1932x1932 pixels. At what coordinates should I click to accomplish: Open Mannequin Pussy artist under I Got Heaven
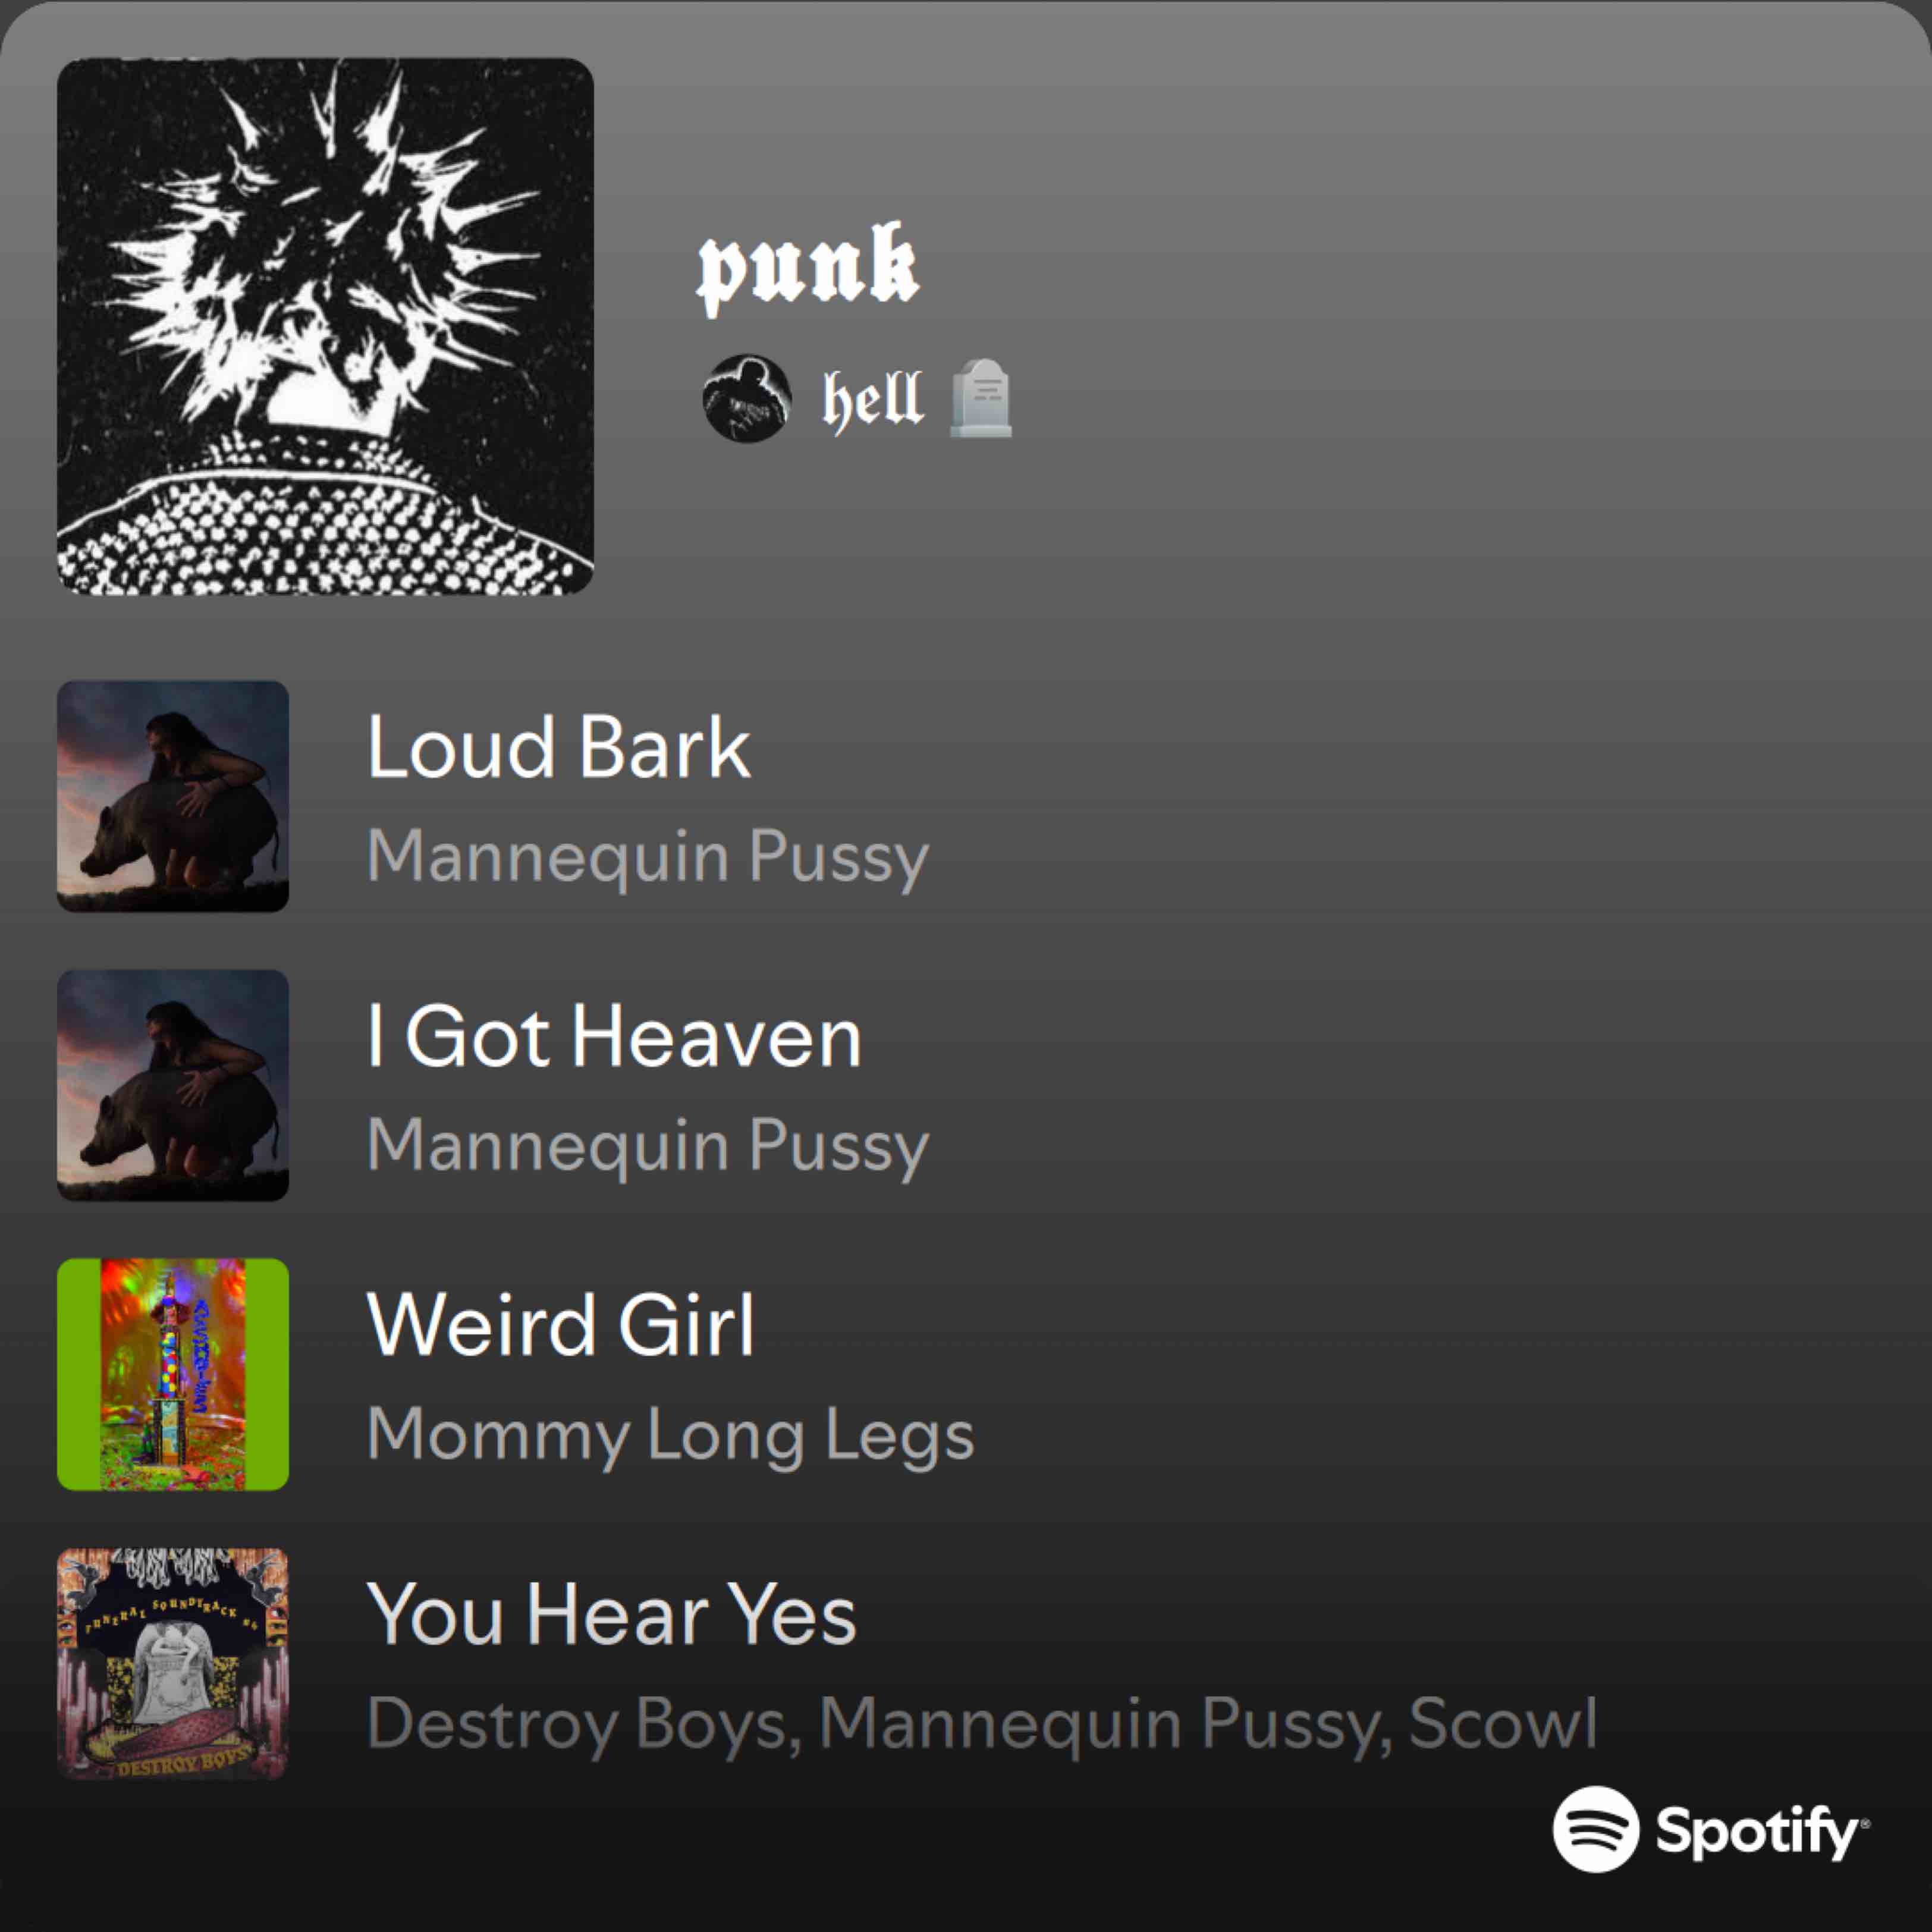648,1147
